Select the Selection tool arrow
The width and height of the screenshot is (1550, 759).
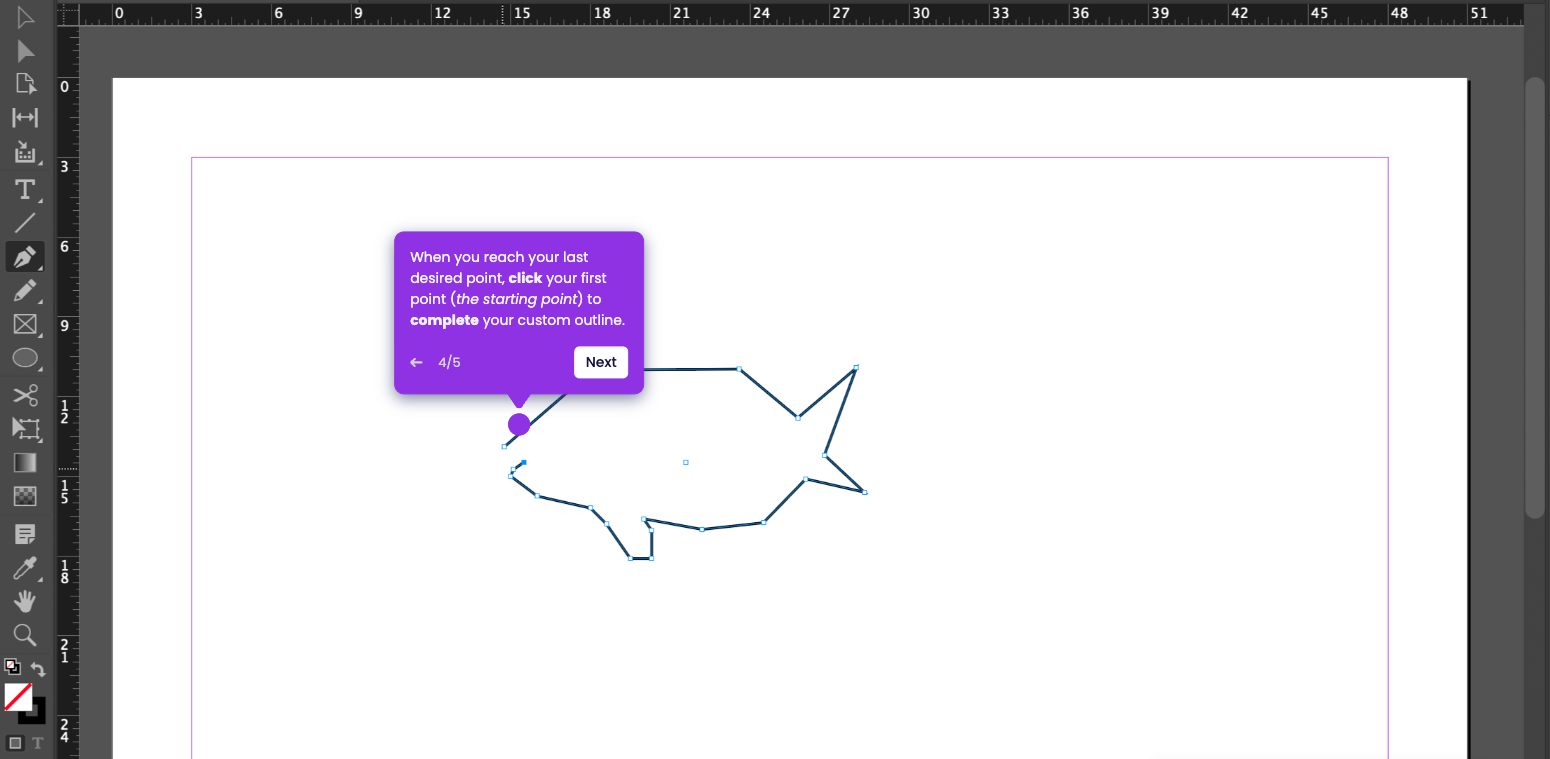pyautogui.click(x=25, y=17)
